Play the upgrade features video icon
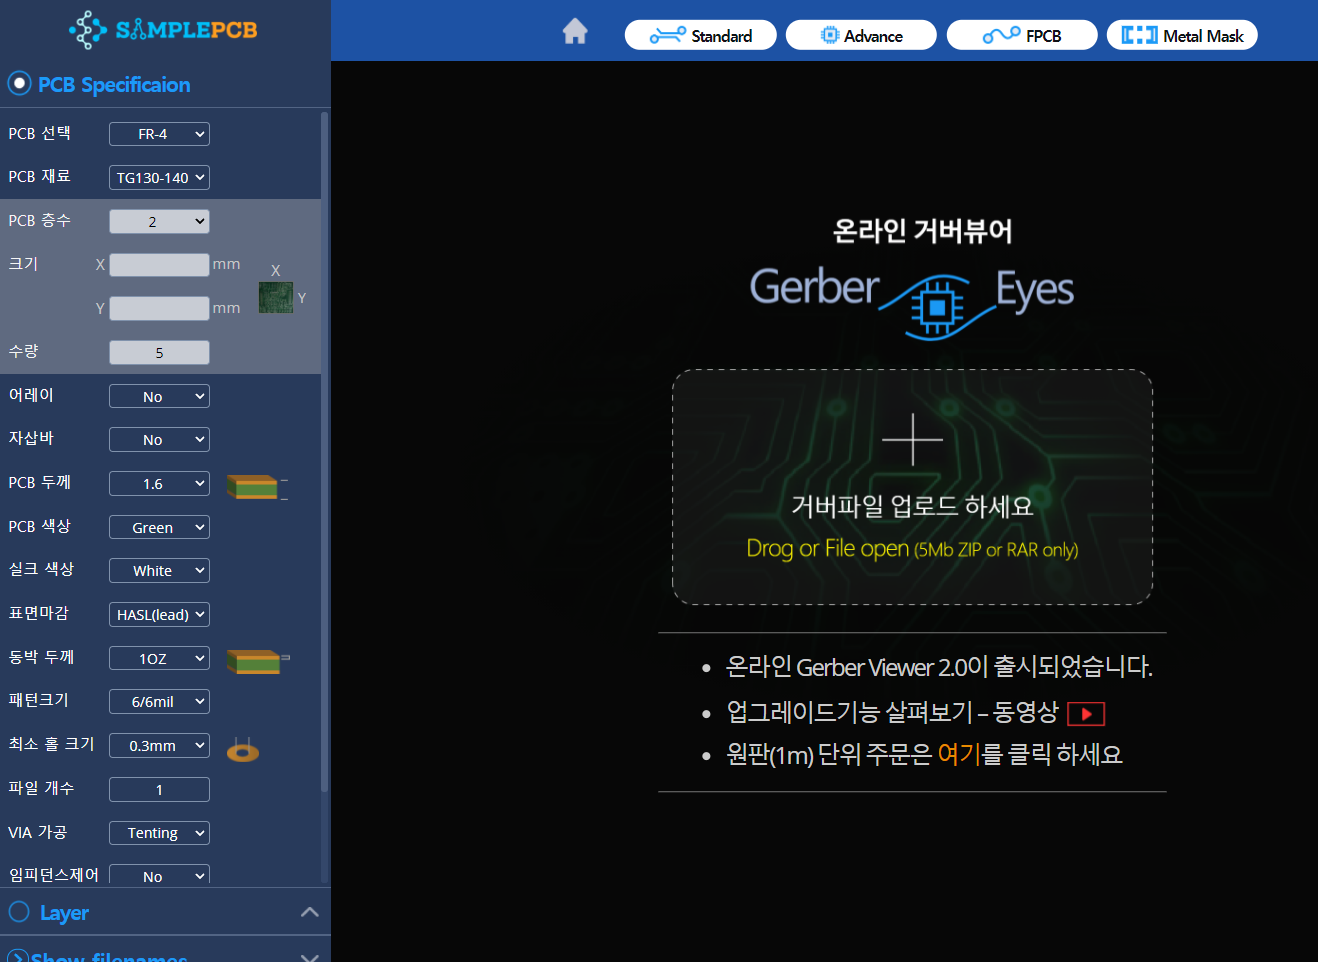This screenshot has height=962, width=1318. (x=1086, y=714)
